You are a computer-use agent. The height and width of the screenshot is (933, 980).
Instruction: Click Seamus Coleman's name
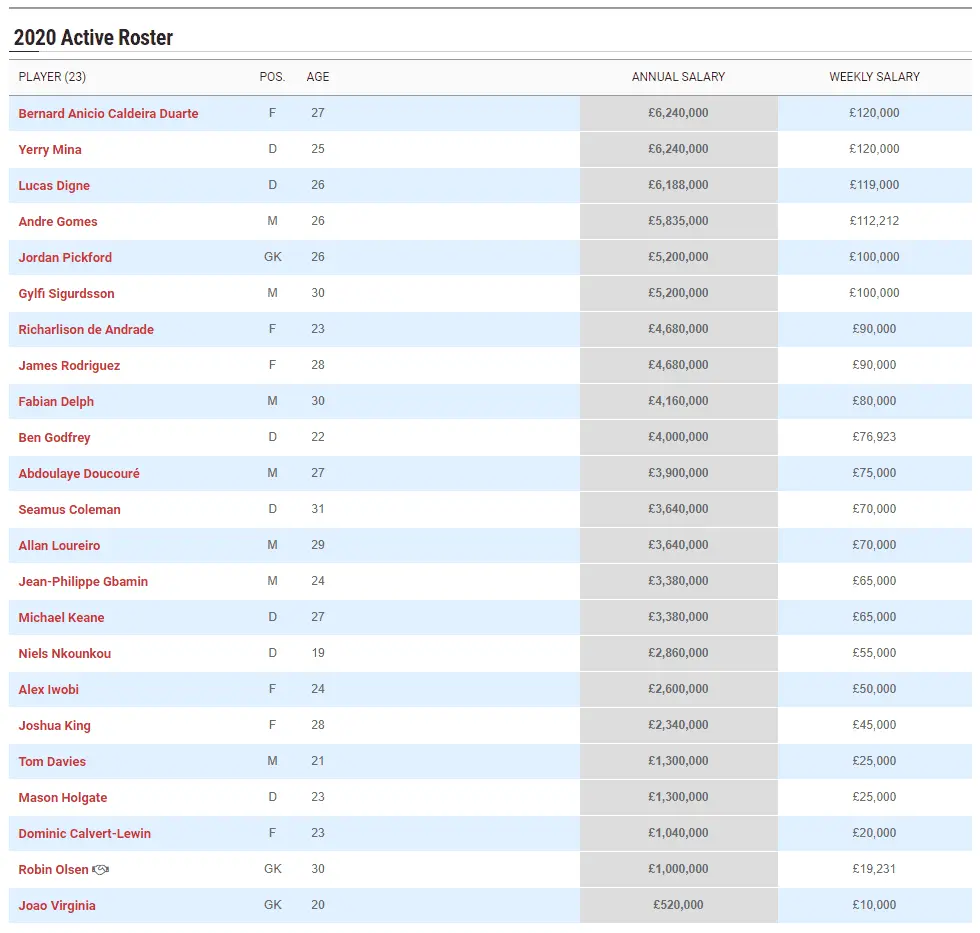(69, 510)
